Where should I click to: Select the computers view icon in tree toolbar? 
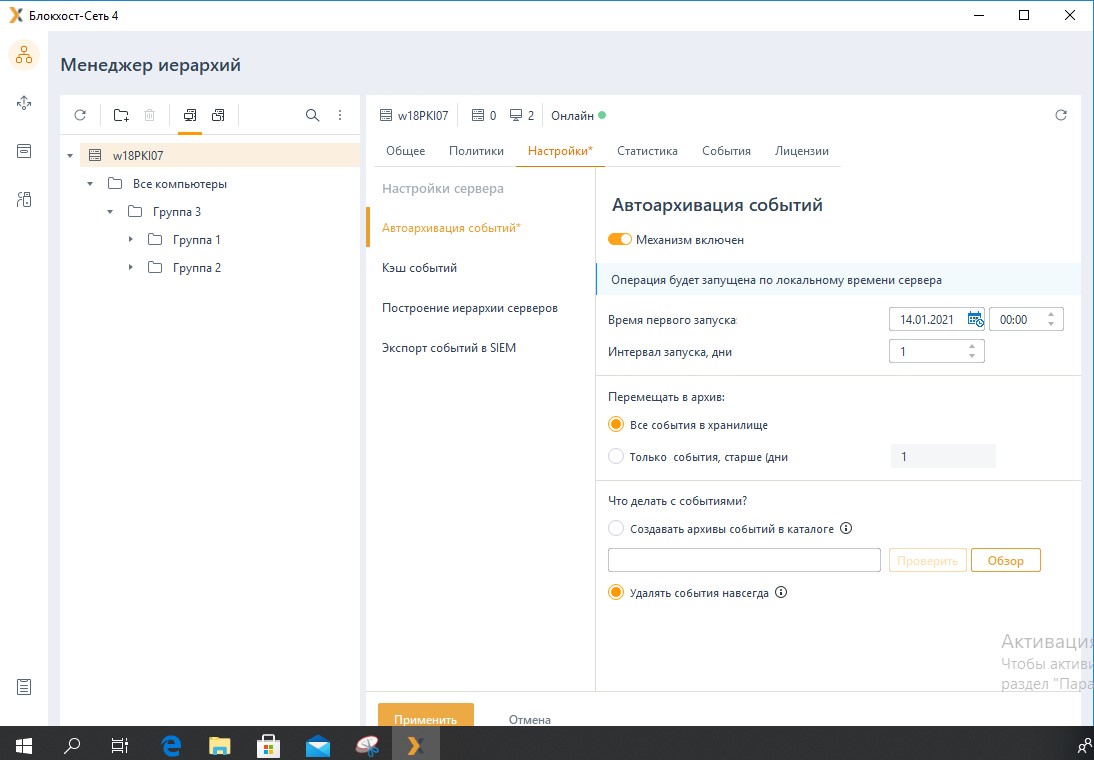pyautogui.click(x=190, y=115)
